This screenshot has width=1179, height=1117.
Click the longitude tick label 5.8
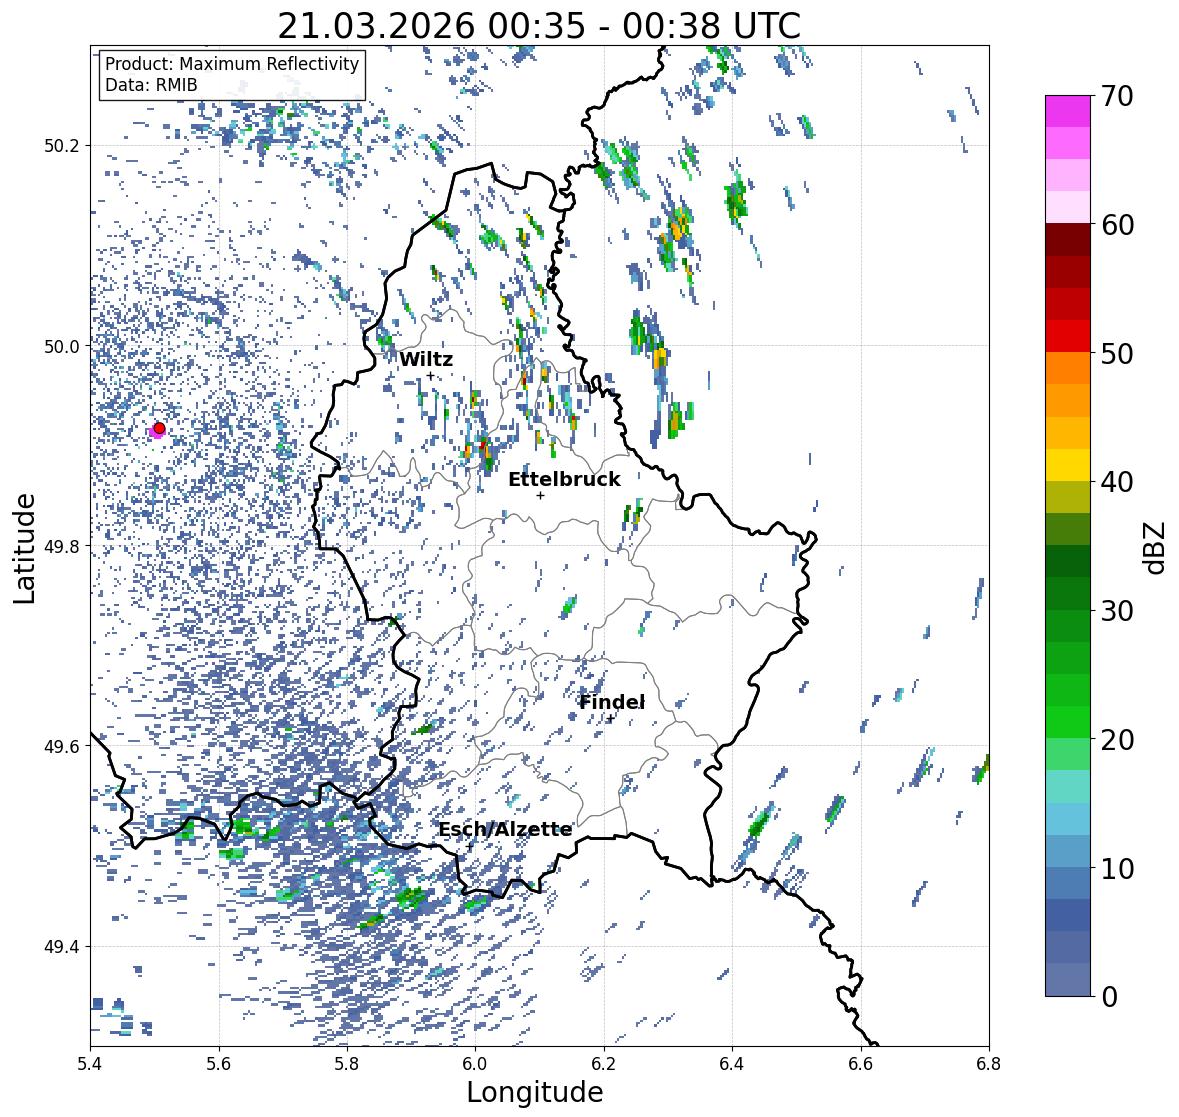[x=347, y=1064]
